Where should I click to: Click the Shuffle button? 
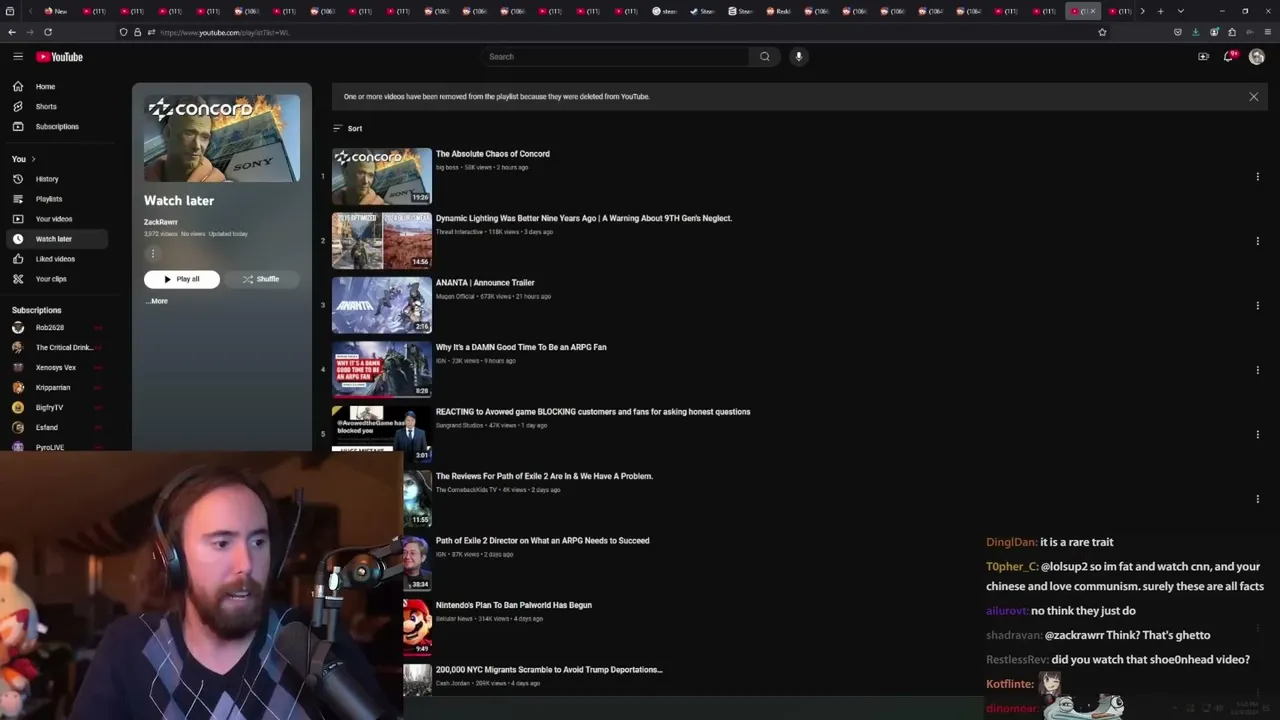261,279
